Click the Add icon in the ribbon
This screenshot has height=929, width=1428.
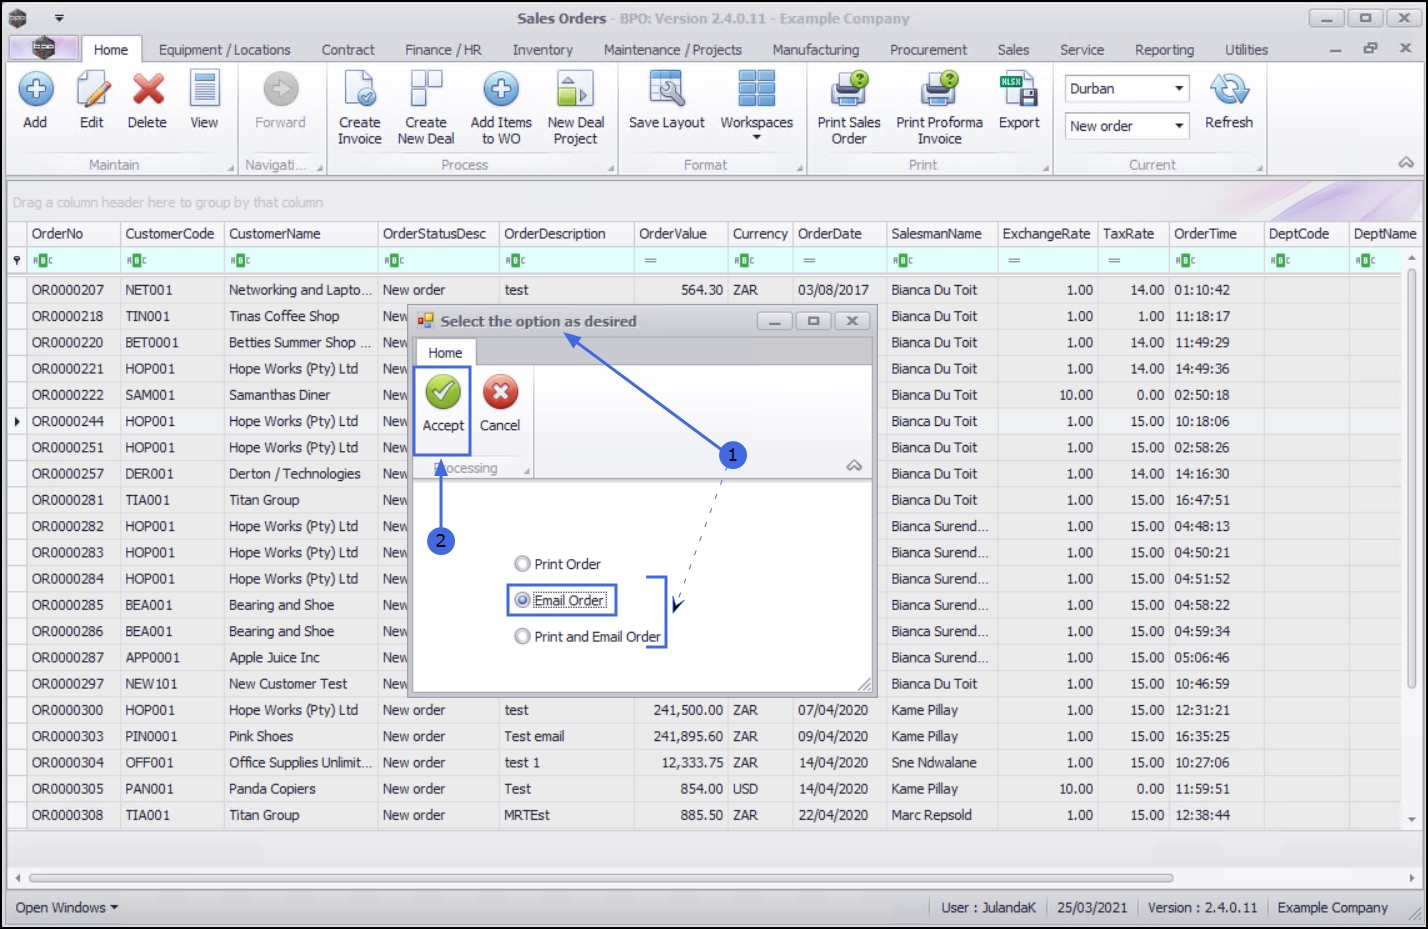pyautogui.click(x=36, y=90)
